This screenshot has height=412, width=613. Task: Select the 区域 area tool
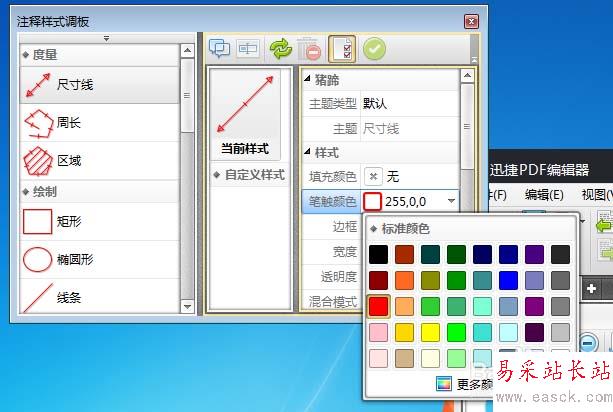pyautogui.click(x=99, y=161)
